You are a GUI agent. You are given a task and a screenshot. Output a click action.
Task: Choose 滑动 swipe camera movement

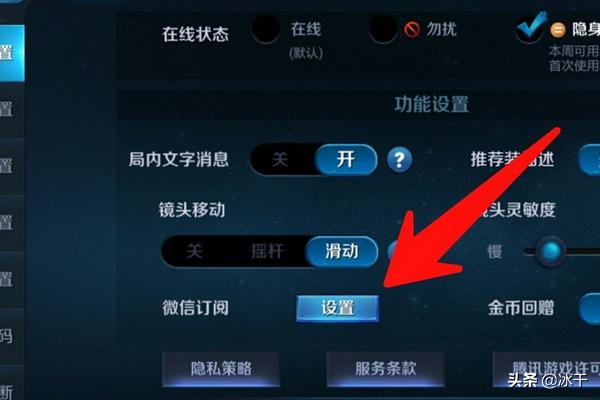(342, 251)
